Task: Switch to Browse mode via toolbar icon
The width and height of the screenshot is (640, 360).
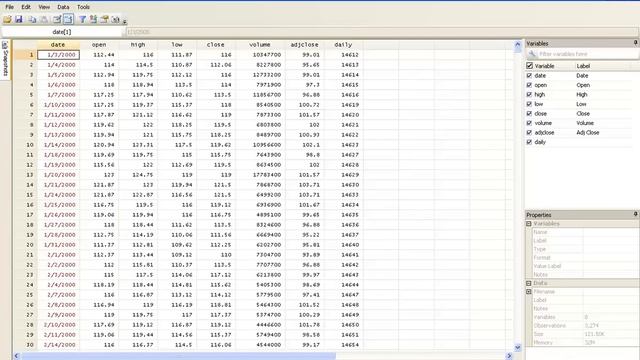Action: pyautogui.click(x=68, y=19)
